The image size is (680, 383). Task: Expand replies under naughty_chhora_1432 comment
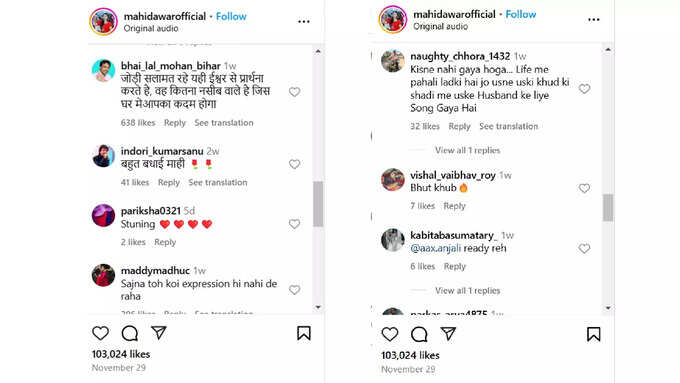pyautogui.click(x=468, y=150)
